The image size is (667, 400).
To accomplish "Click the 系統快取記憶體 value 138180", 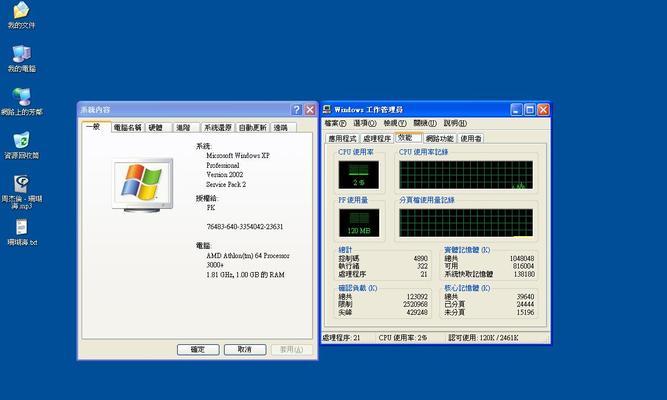I will [x=523, y=274].
